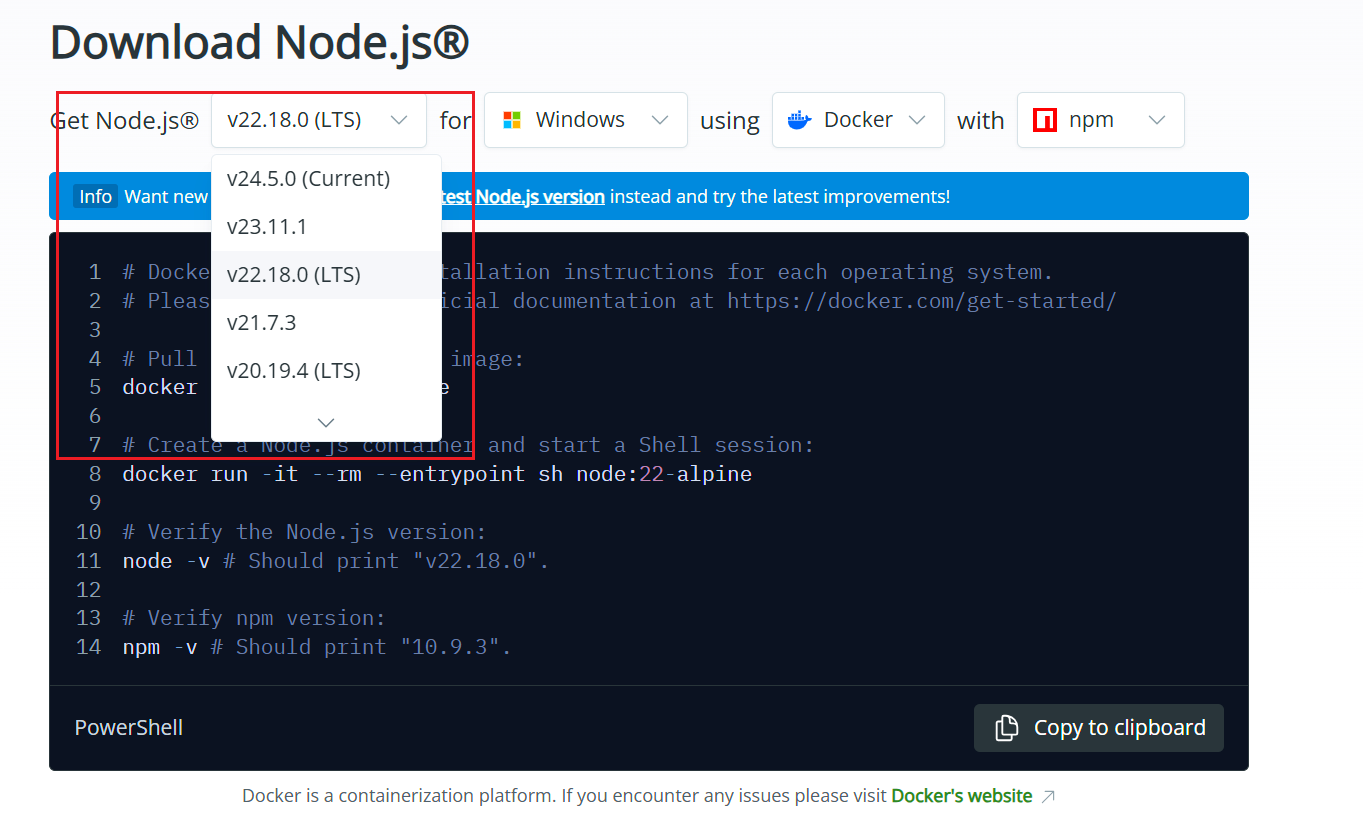Click the docker.com/get-started URL comment line

(619, 301)
